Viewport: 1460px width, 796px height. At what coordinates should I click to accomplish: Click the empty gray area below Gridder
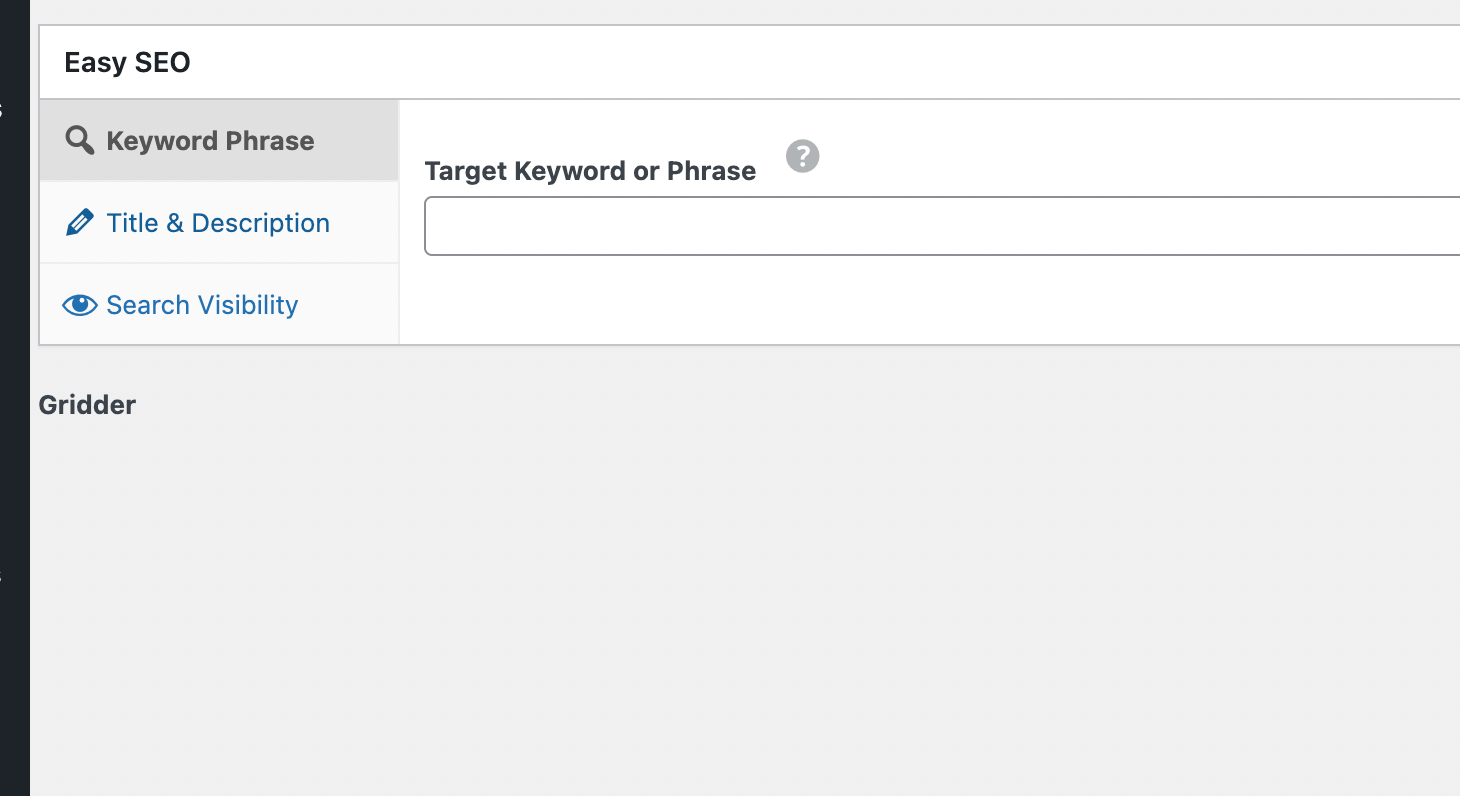pyautogui.click(x=700, y=600)
